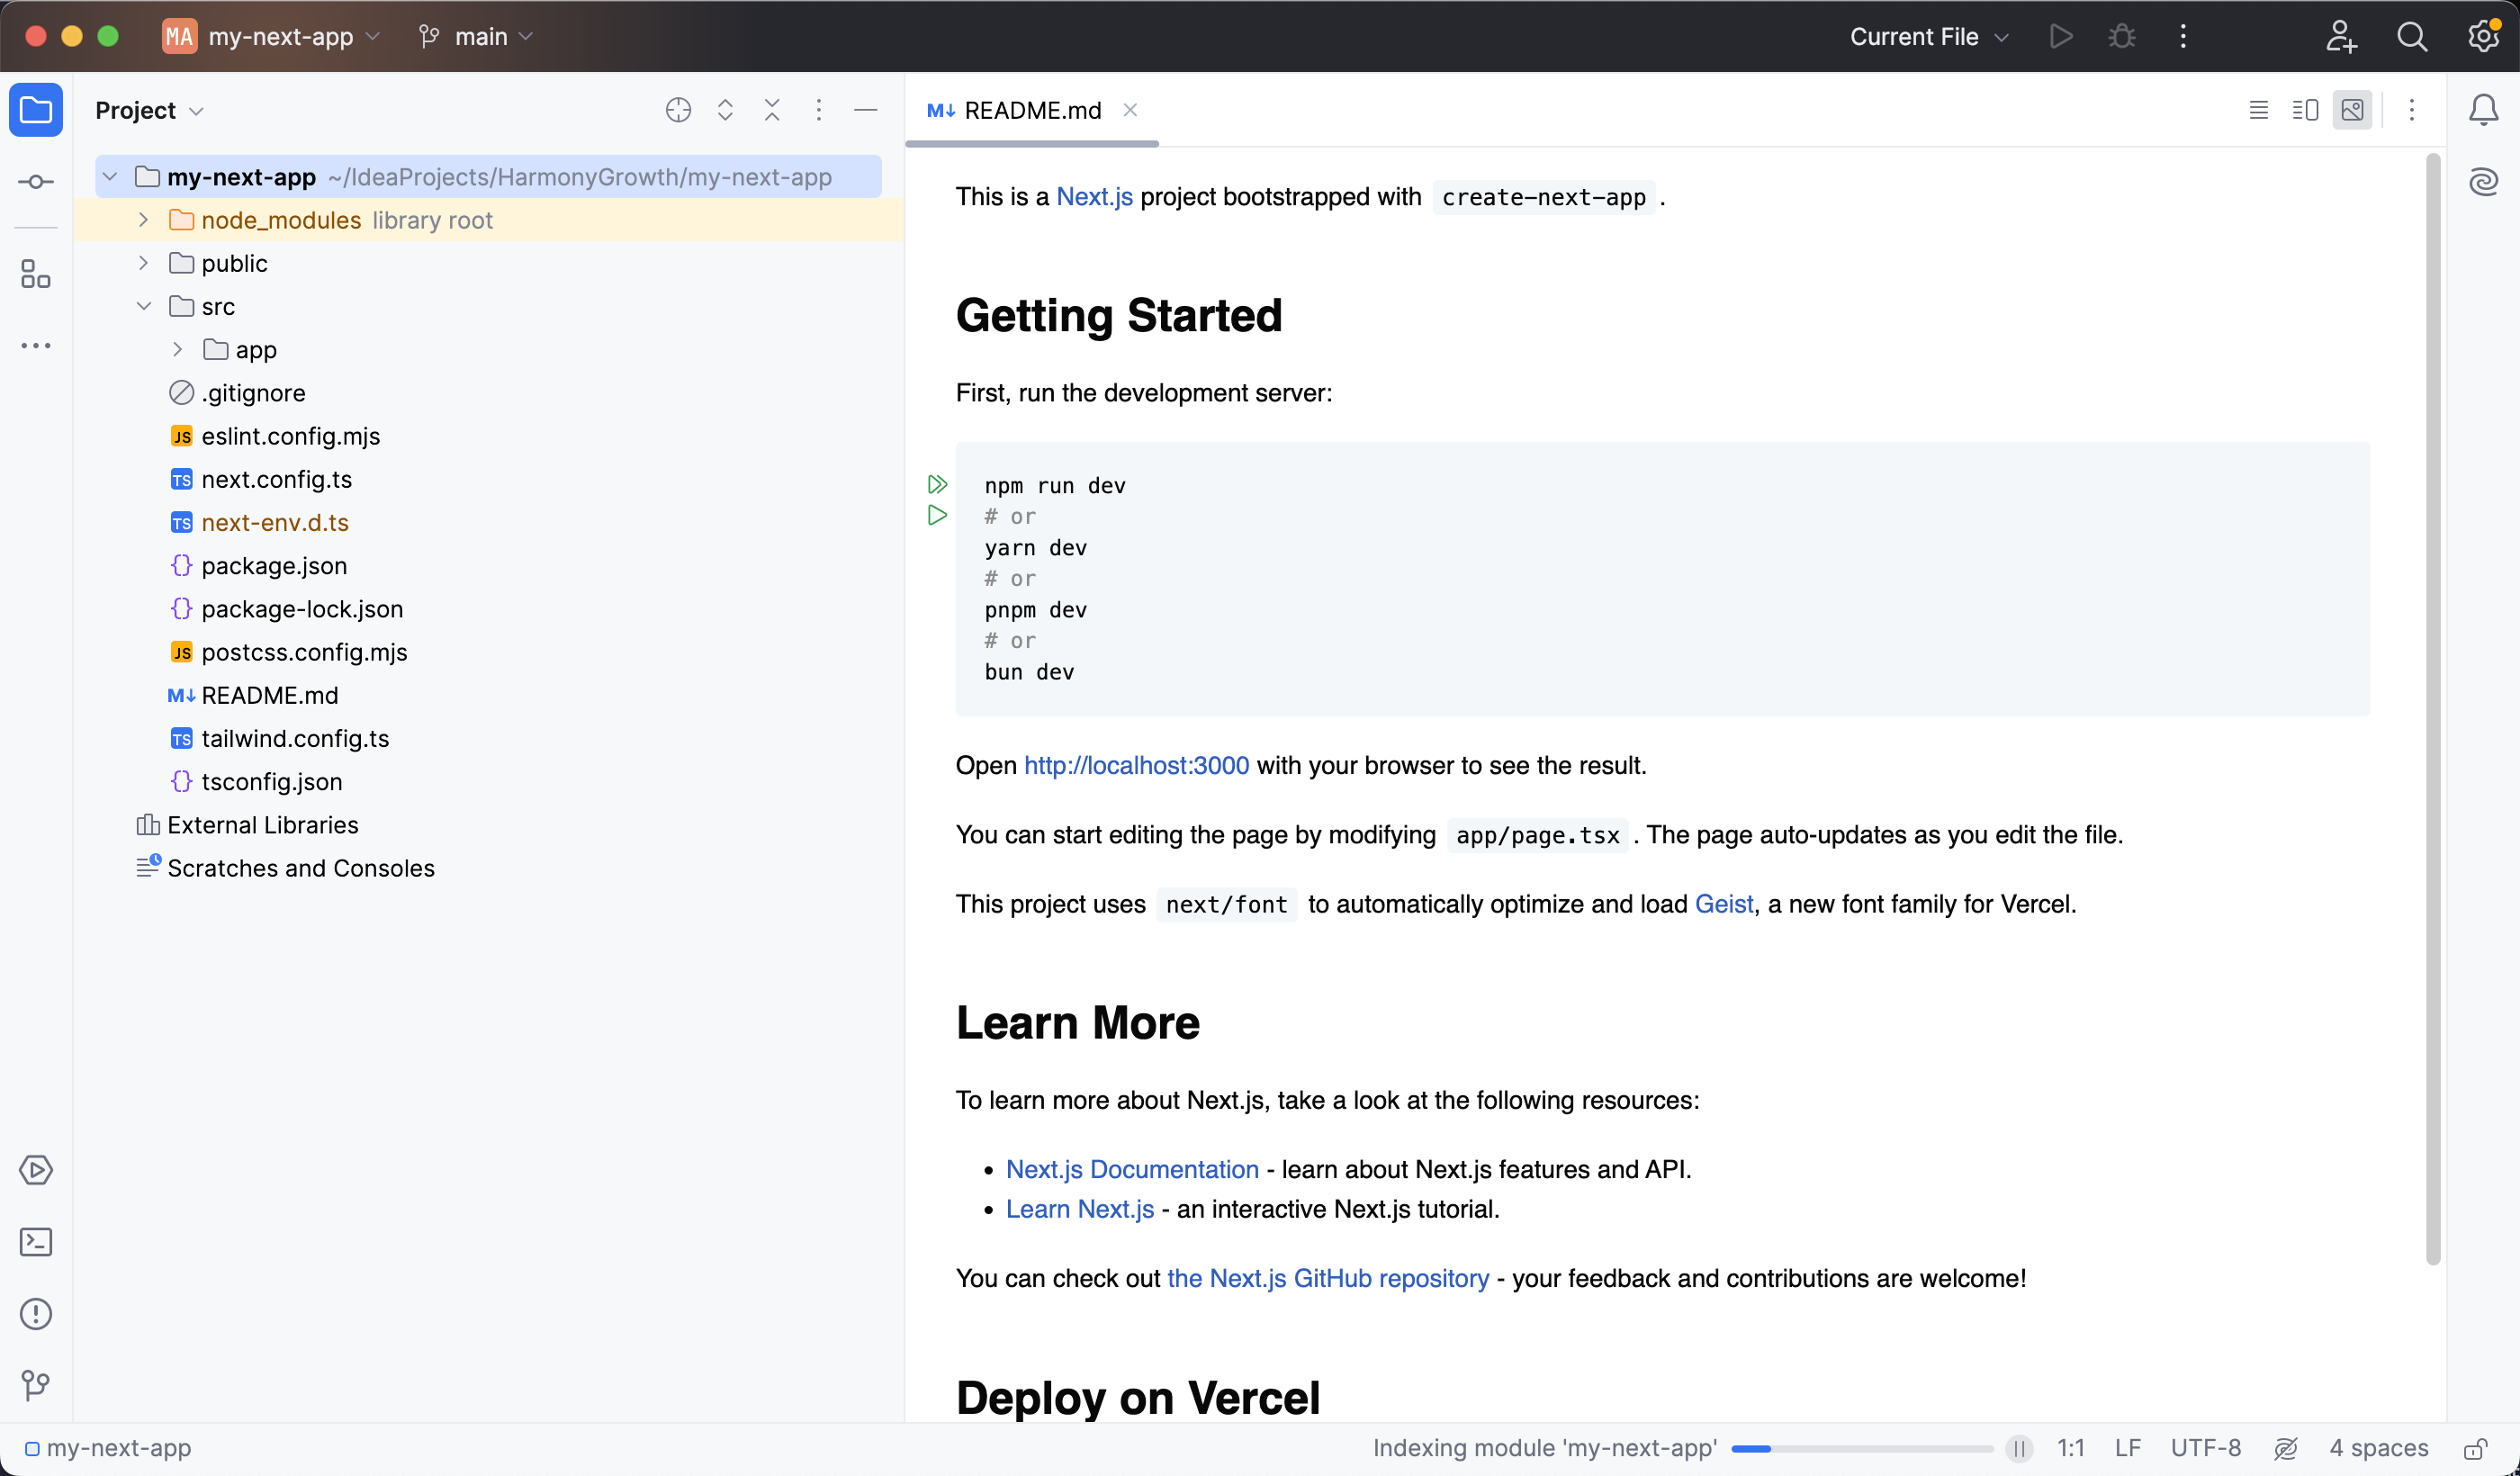Toggle inspections widget in status bar
The image size is (2520, 1476).
[x=2286, y=1448]
